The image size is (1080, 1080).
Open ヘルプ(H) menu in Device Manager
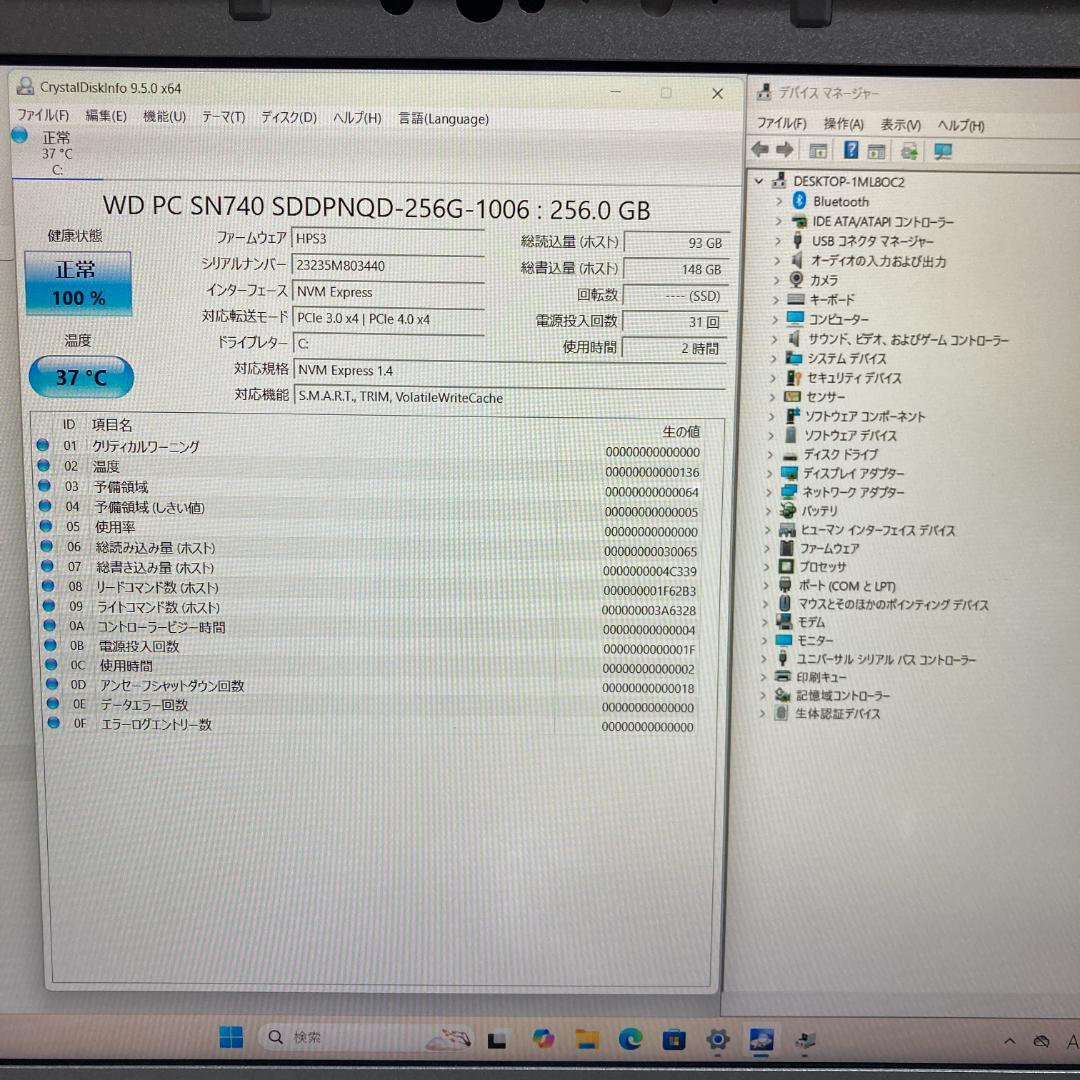click(x=961, y=125)
